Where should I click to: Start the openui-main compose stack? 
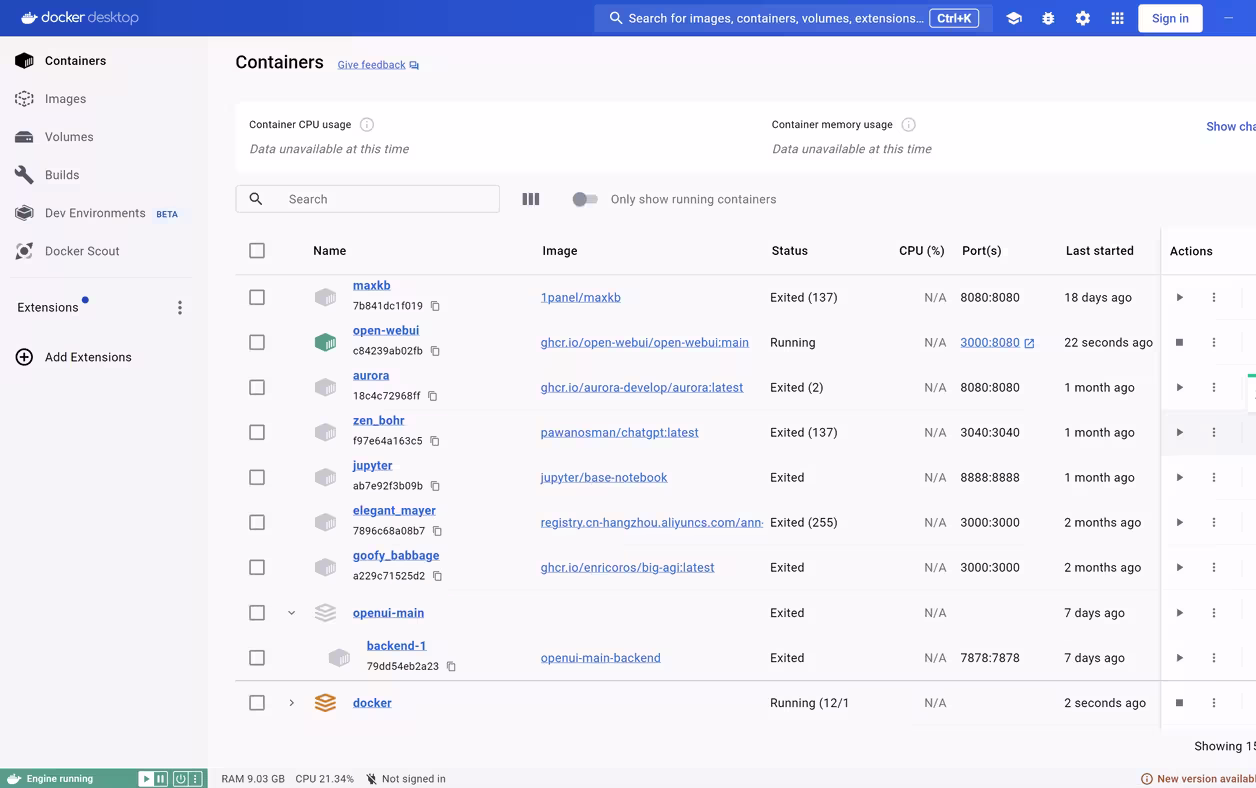point(1180,613)
